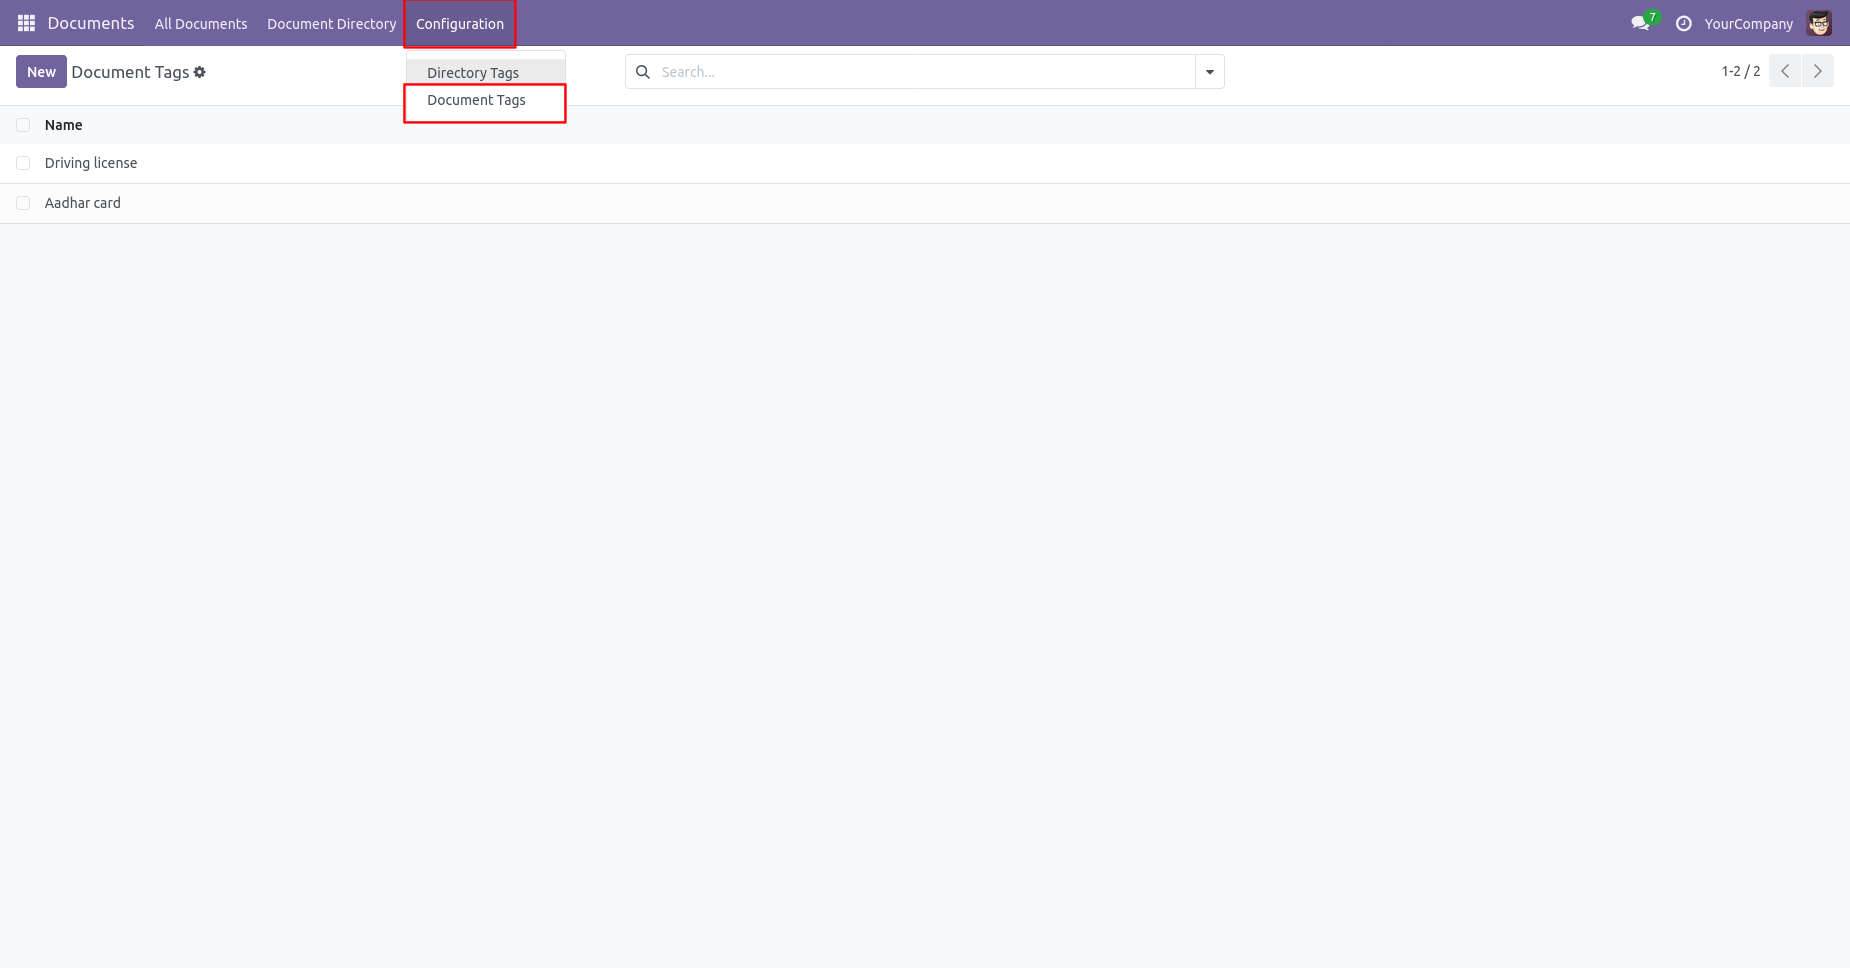Choose Document Tags from the dropdown
The height and width of the screenshot is (968, 1850).
[x=486, y=100]
